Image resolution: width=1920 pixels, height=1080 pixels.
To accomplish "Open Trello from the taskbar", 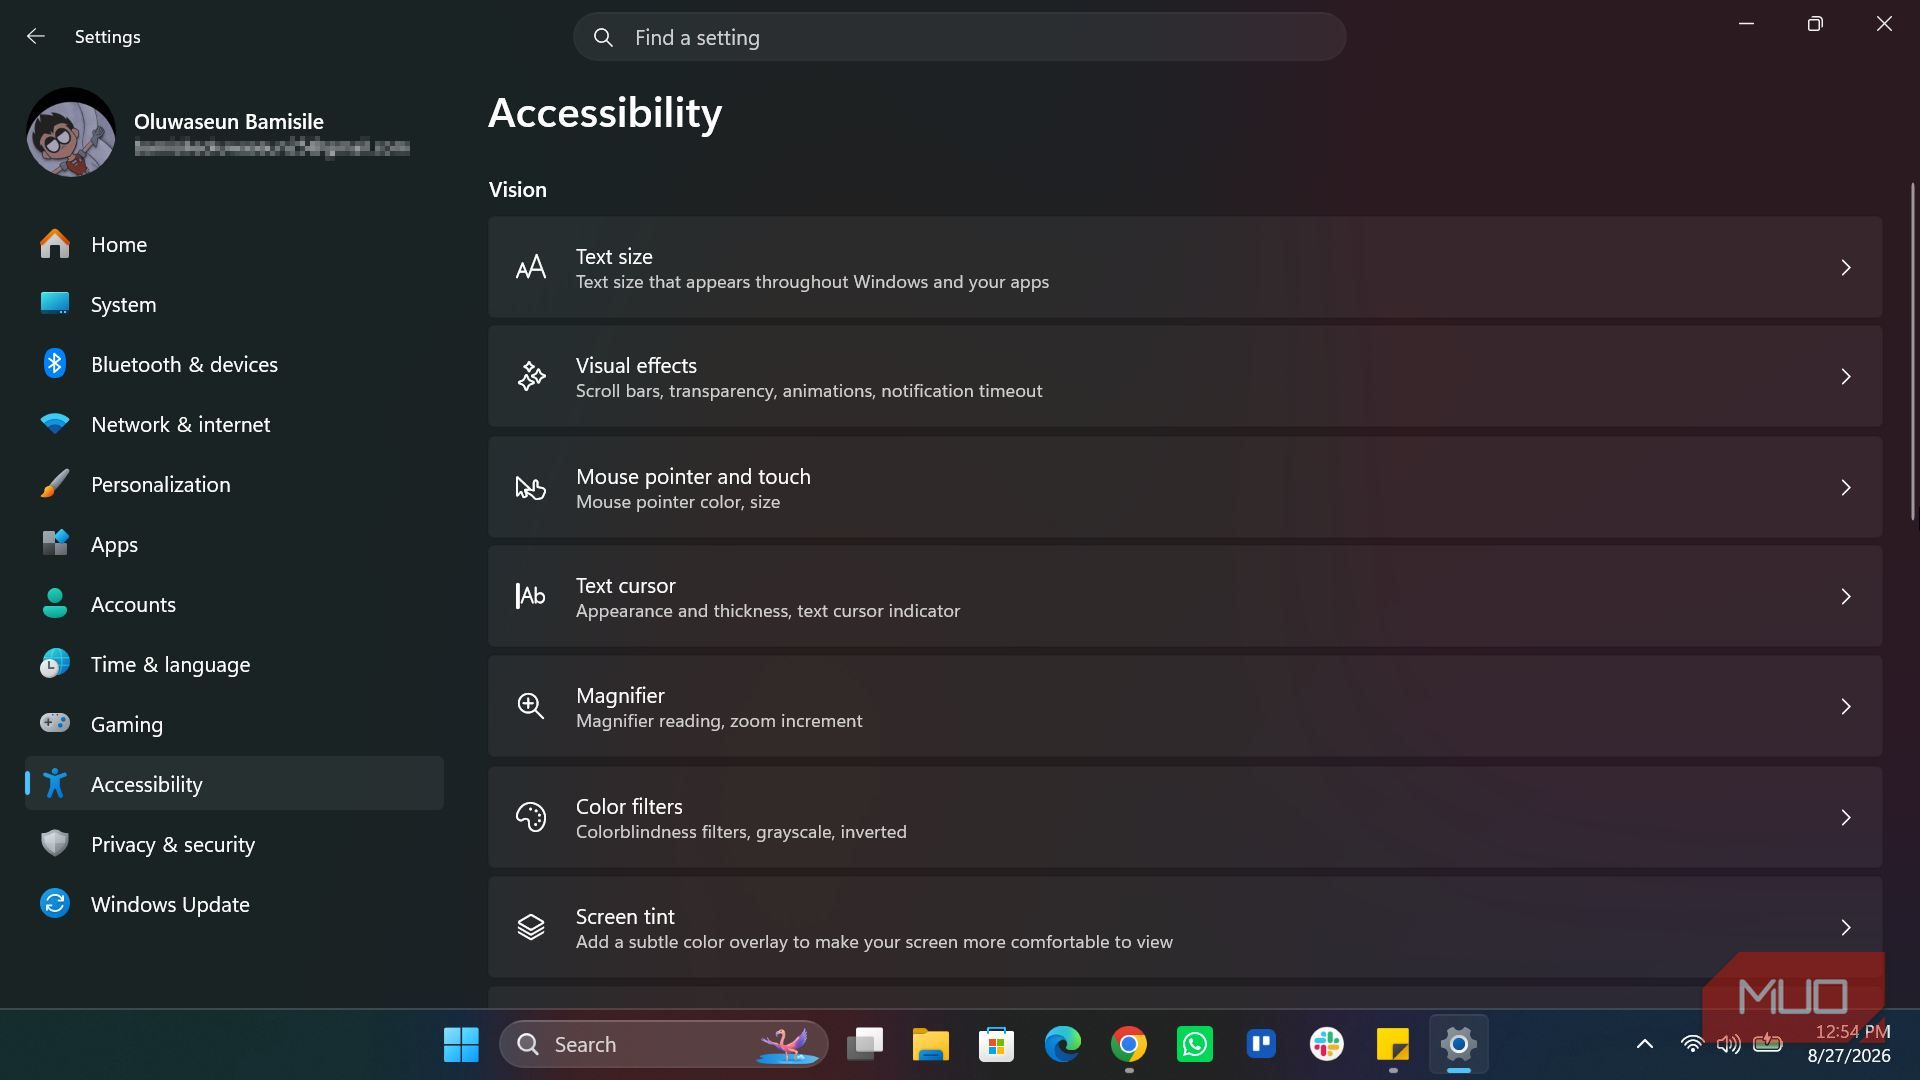I will coord(1261,1044).
